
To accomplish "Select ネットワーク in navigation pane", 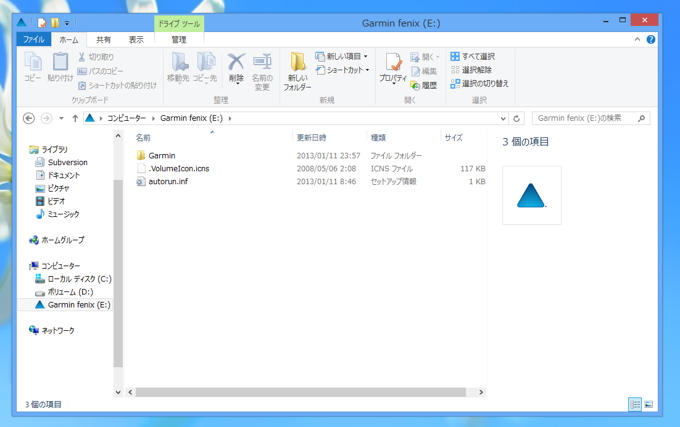I will pos(52,330).
